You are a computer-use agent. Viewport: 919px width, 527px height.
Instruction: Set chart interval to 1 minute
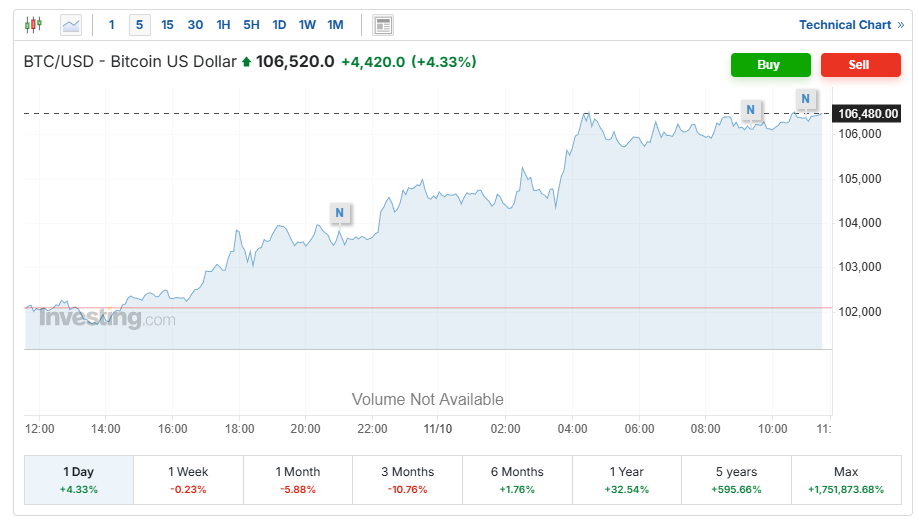111,25
